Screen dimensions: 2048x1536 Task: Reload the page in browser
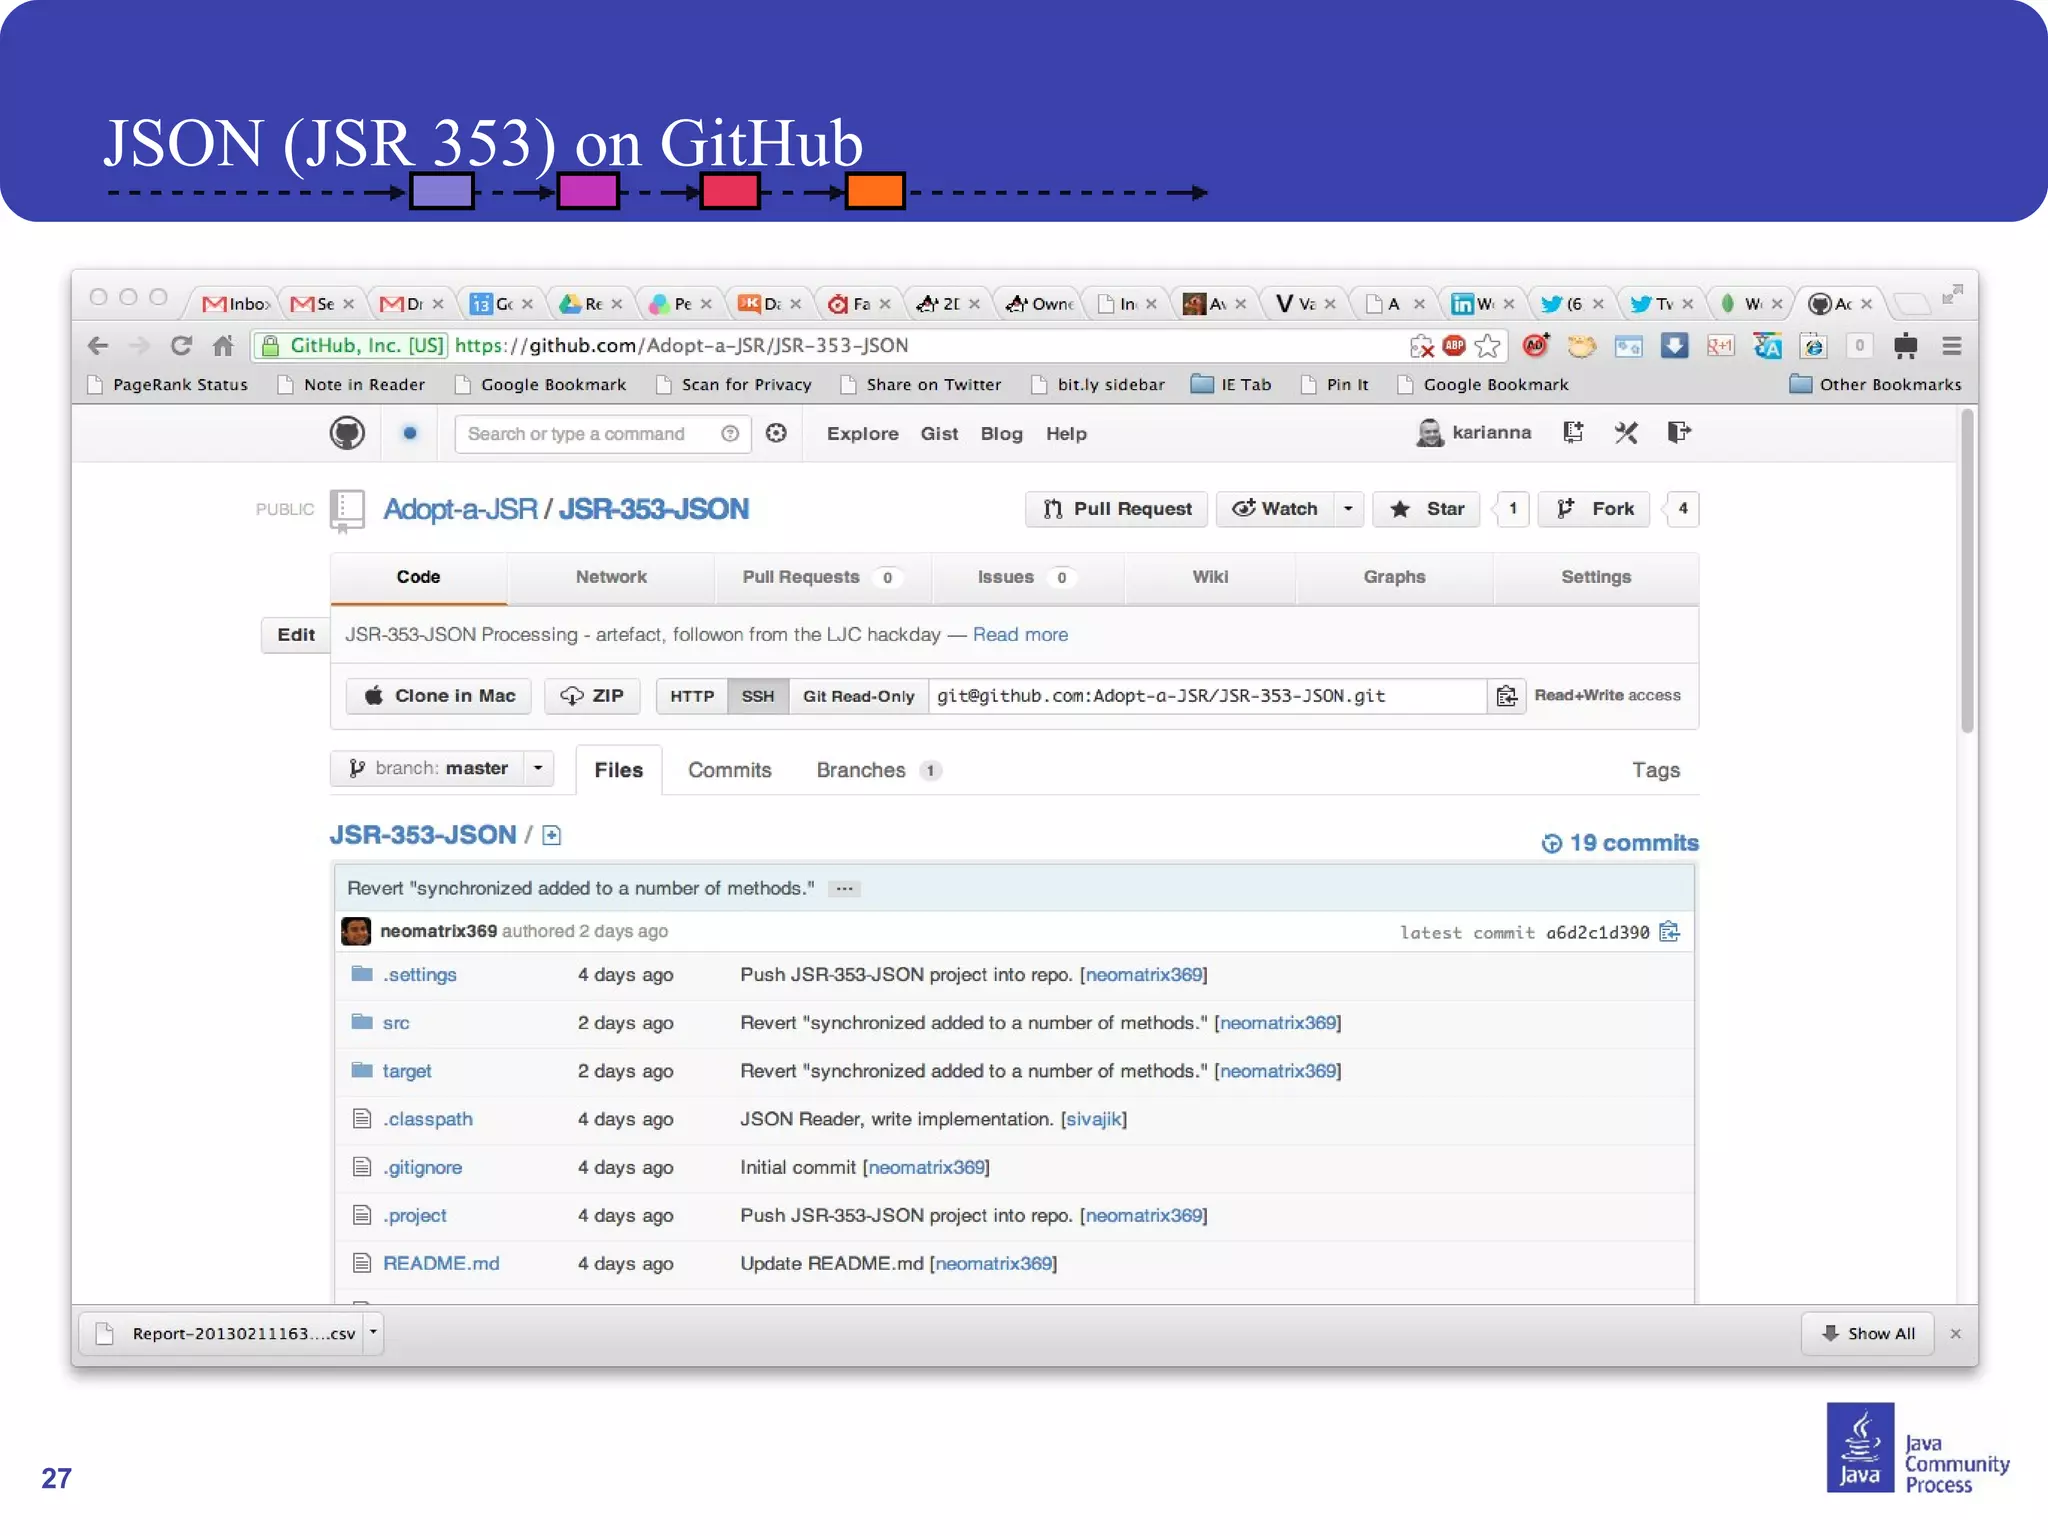pos(181,346)
